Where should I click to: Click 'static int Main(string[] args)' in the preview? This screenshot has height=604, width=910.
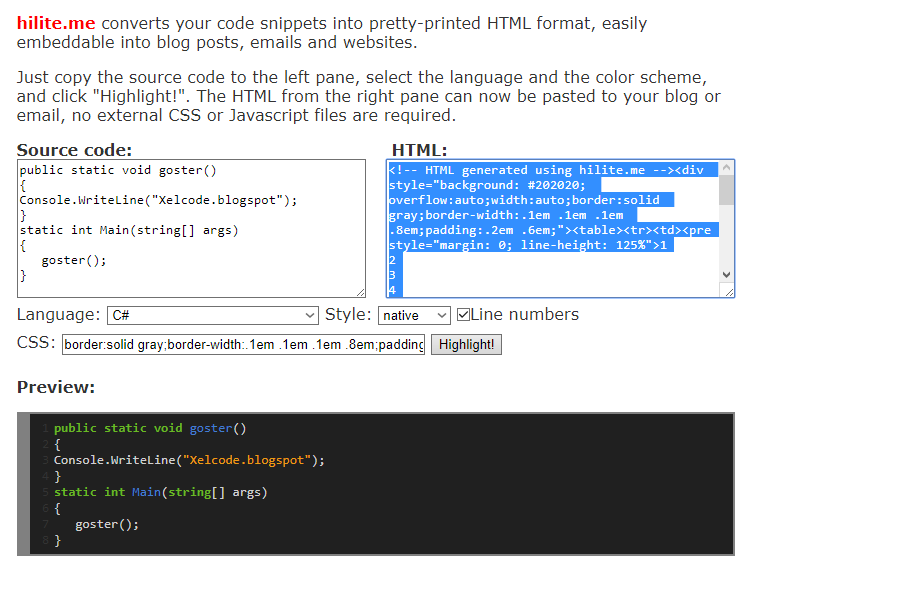[x=161, y=492]
